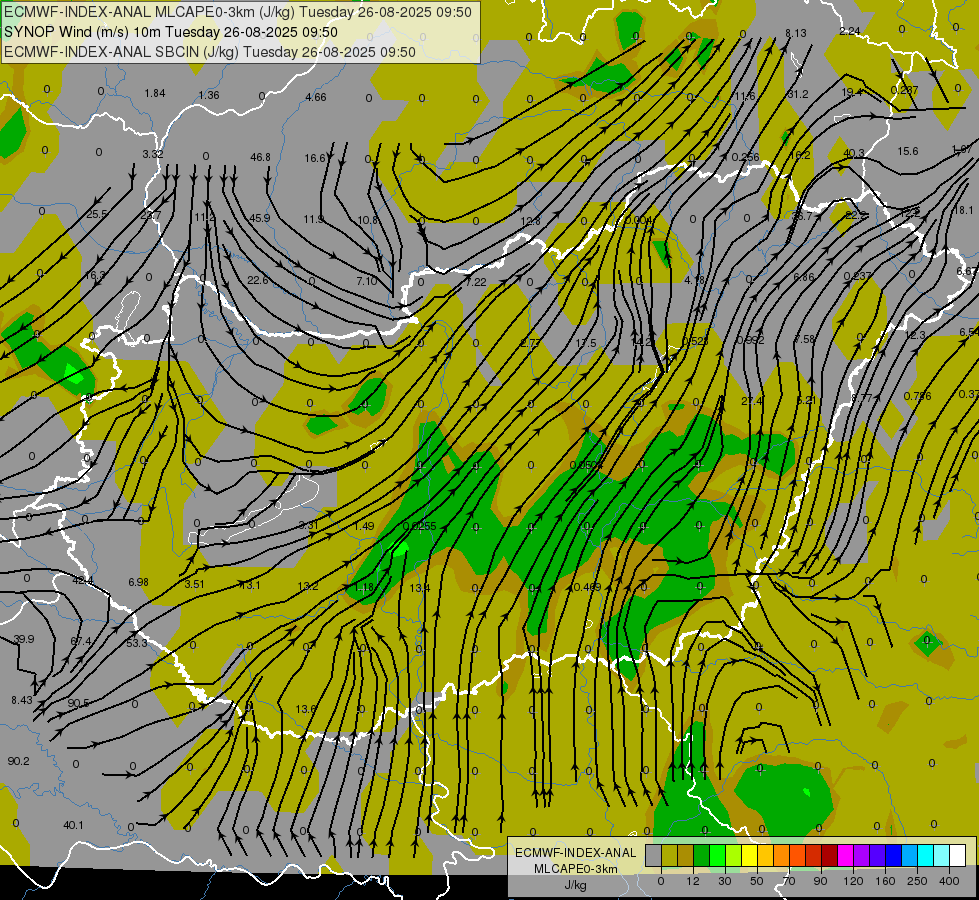Click the bright green legend swatch

pos(717,856)
